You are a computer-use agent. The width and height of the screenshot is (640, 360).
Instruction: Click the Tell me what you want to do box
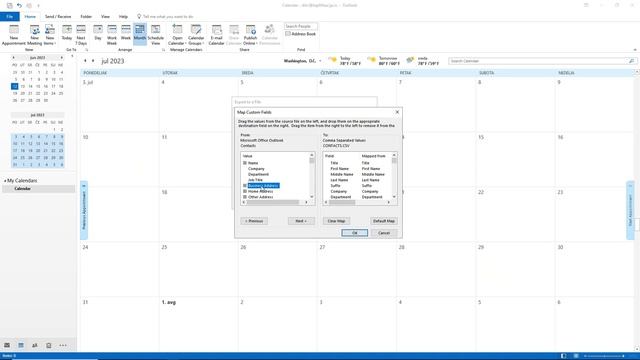[x=165, y=16]
